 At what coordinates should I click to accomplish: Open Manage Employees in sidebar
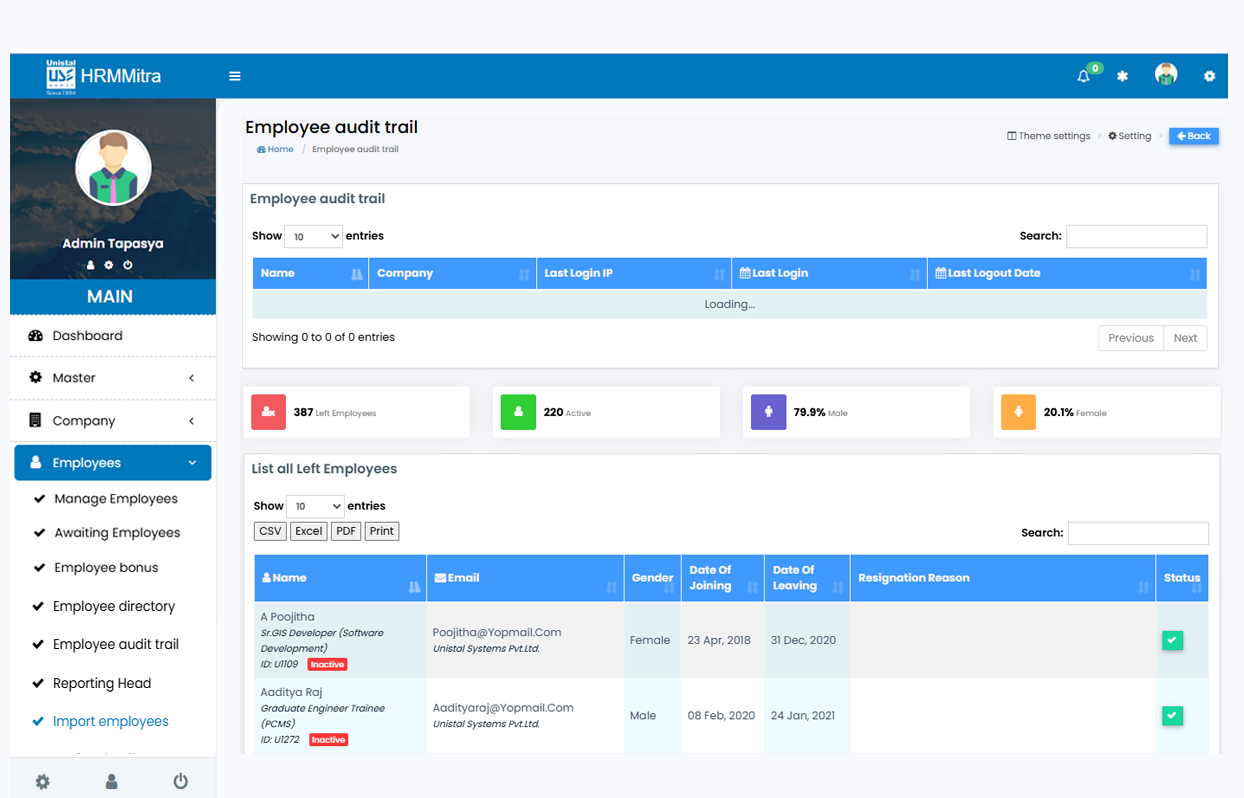tap(116, 499)
